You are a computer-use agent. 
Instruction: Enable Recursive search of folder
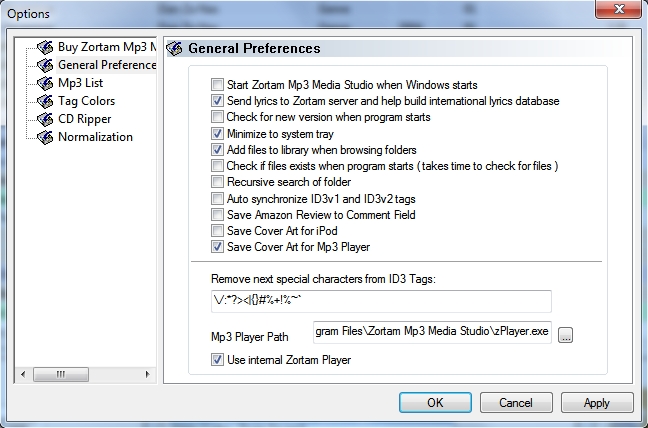217,182
